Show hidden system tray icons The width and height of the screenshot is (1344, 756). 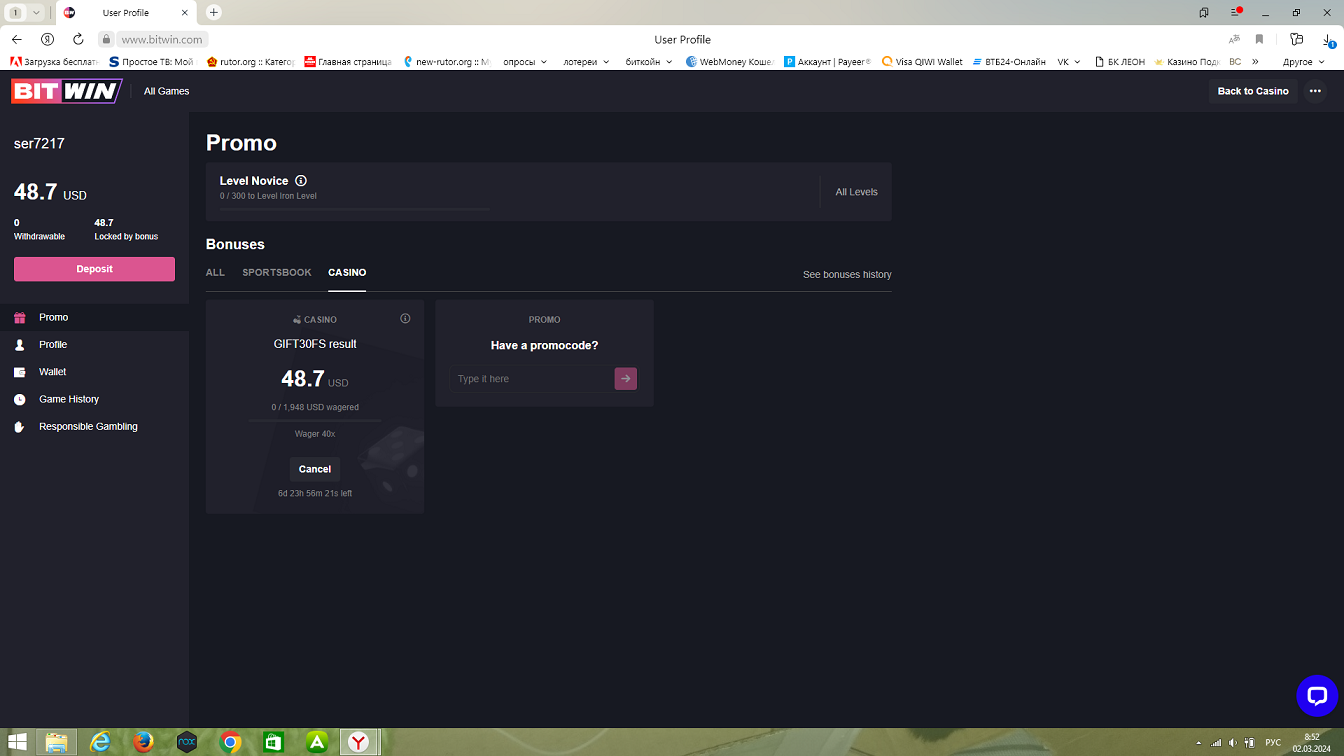tap(1199, 743)
